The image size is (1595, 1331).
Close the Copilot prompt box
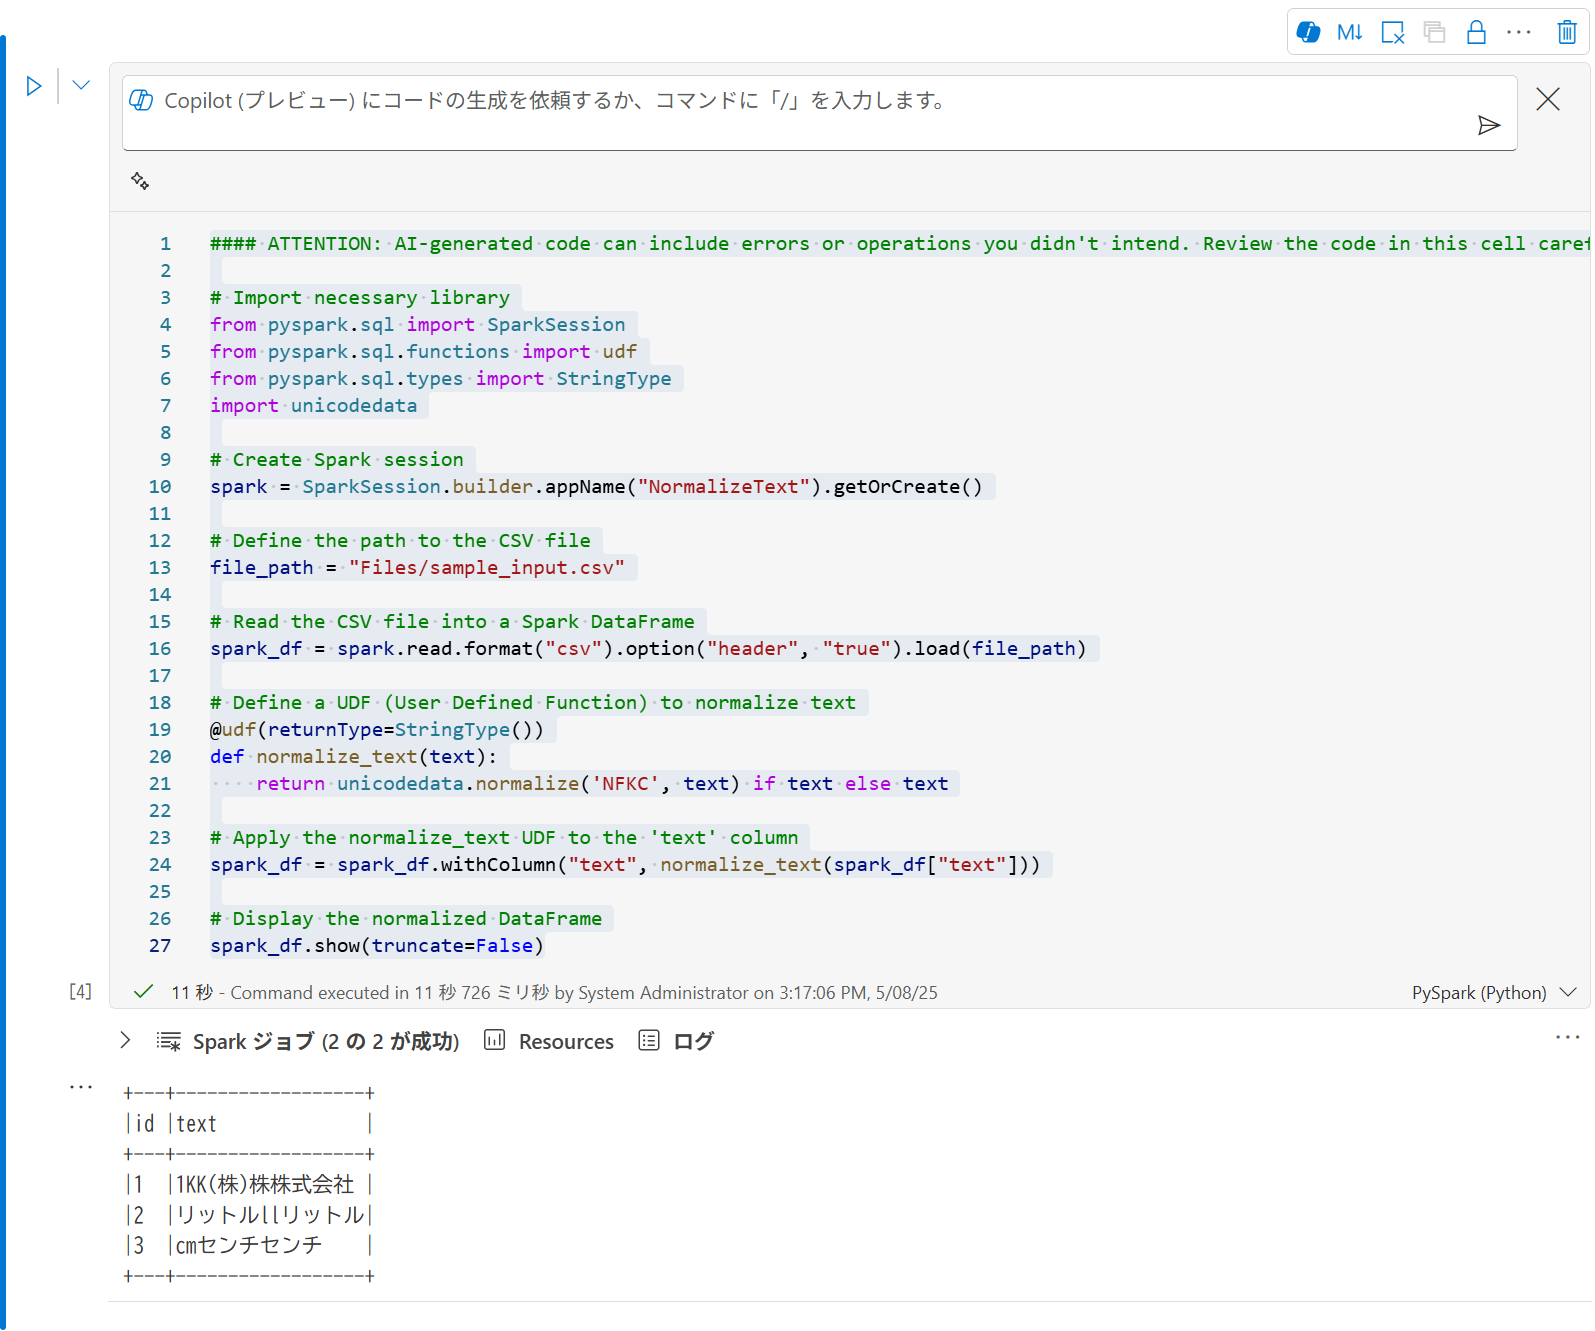1548,99
